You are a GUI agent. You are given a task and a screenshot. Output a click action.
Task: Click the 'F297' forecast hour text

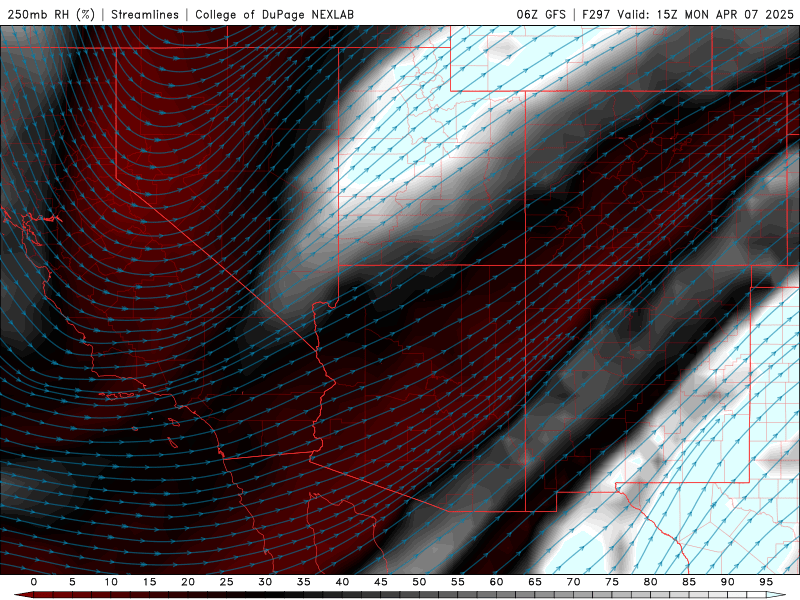click(596, 14)
